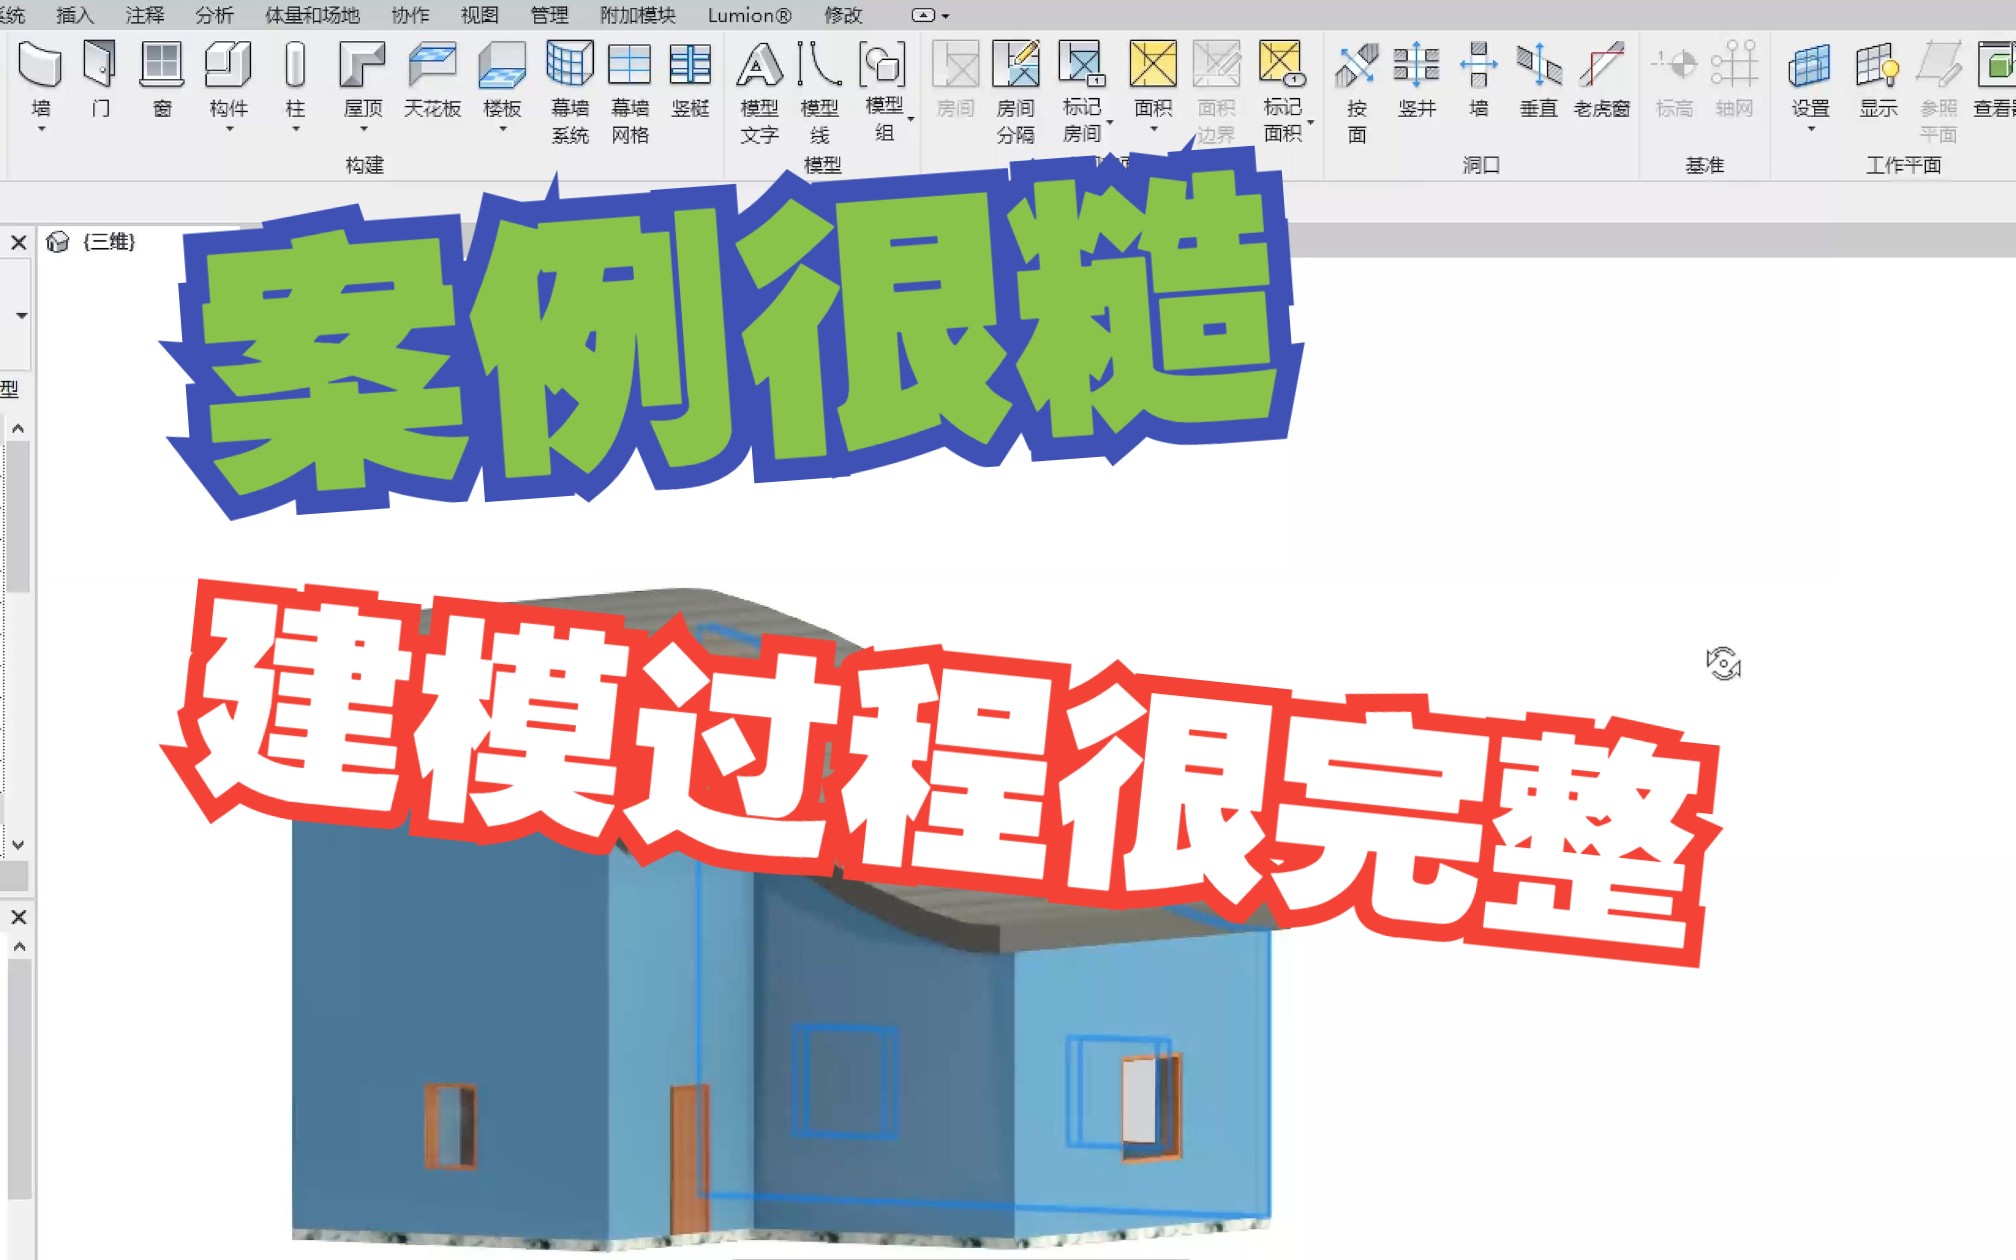Select the 幕墙网格 curtain grid tool

tap(629, 66)
